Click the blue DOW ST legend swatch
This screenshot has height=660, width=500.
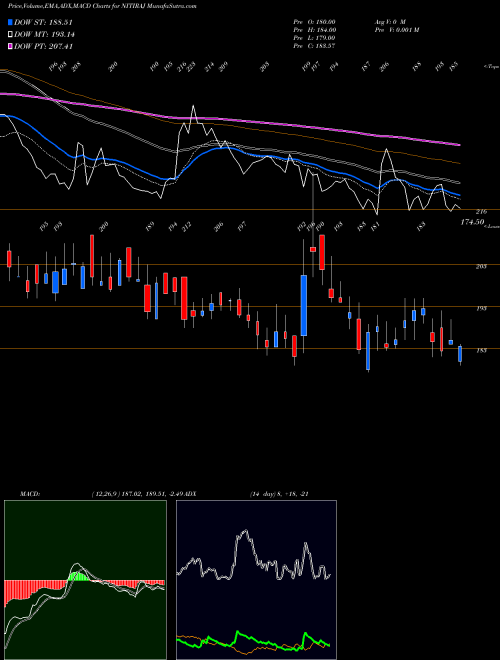pyautogui.click(x=10, y=22)
